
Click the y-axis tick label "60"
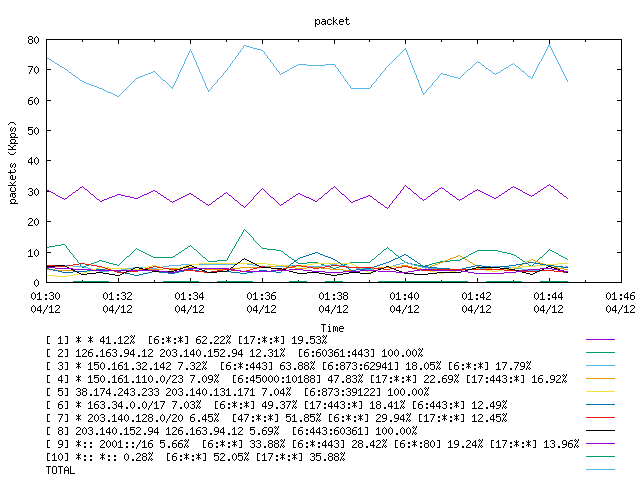tap(33, 101)
